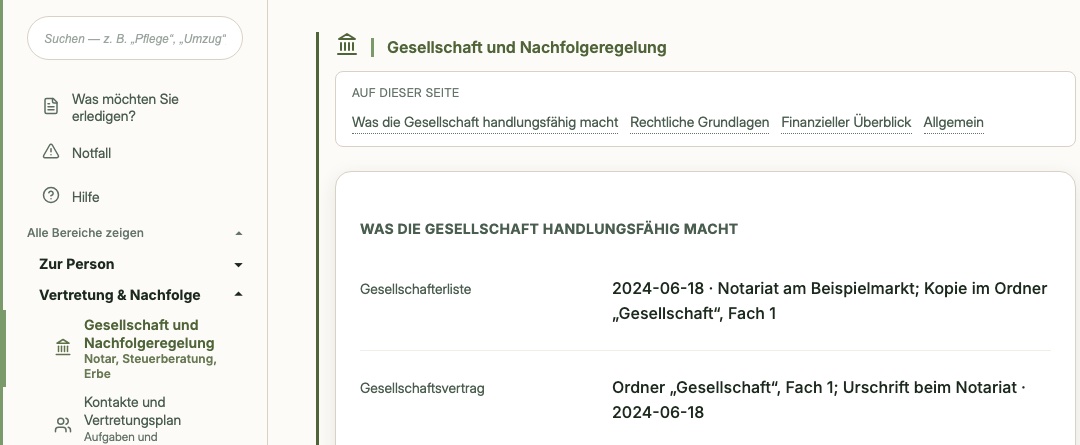Collapse the 'Alle Bereiche zeigen' arrow

coord(238,234)
